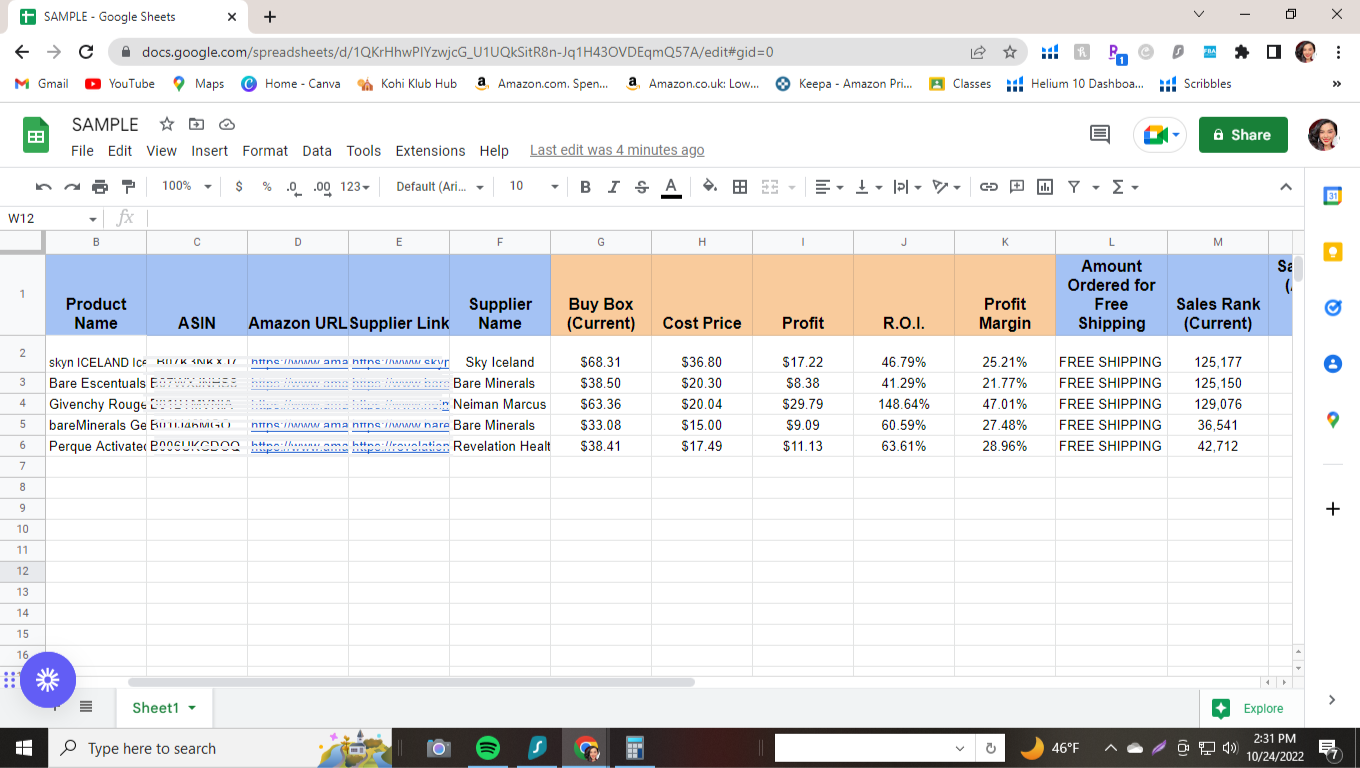This screenshot has width=1360, height=768.
Task: Click the Insert chart icon
Action: tap(1045, 187)
